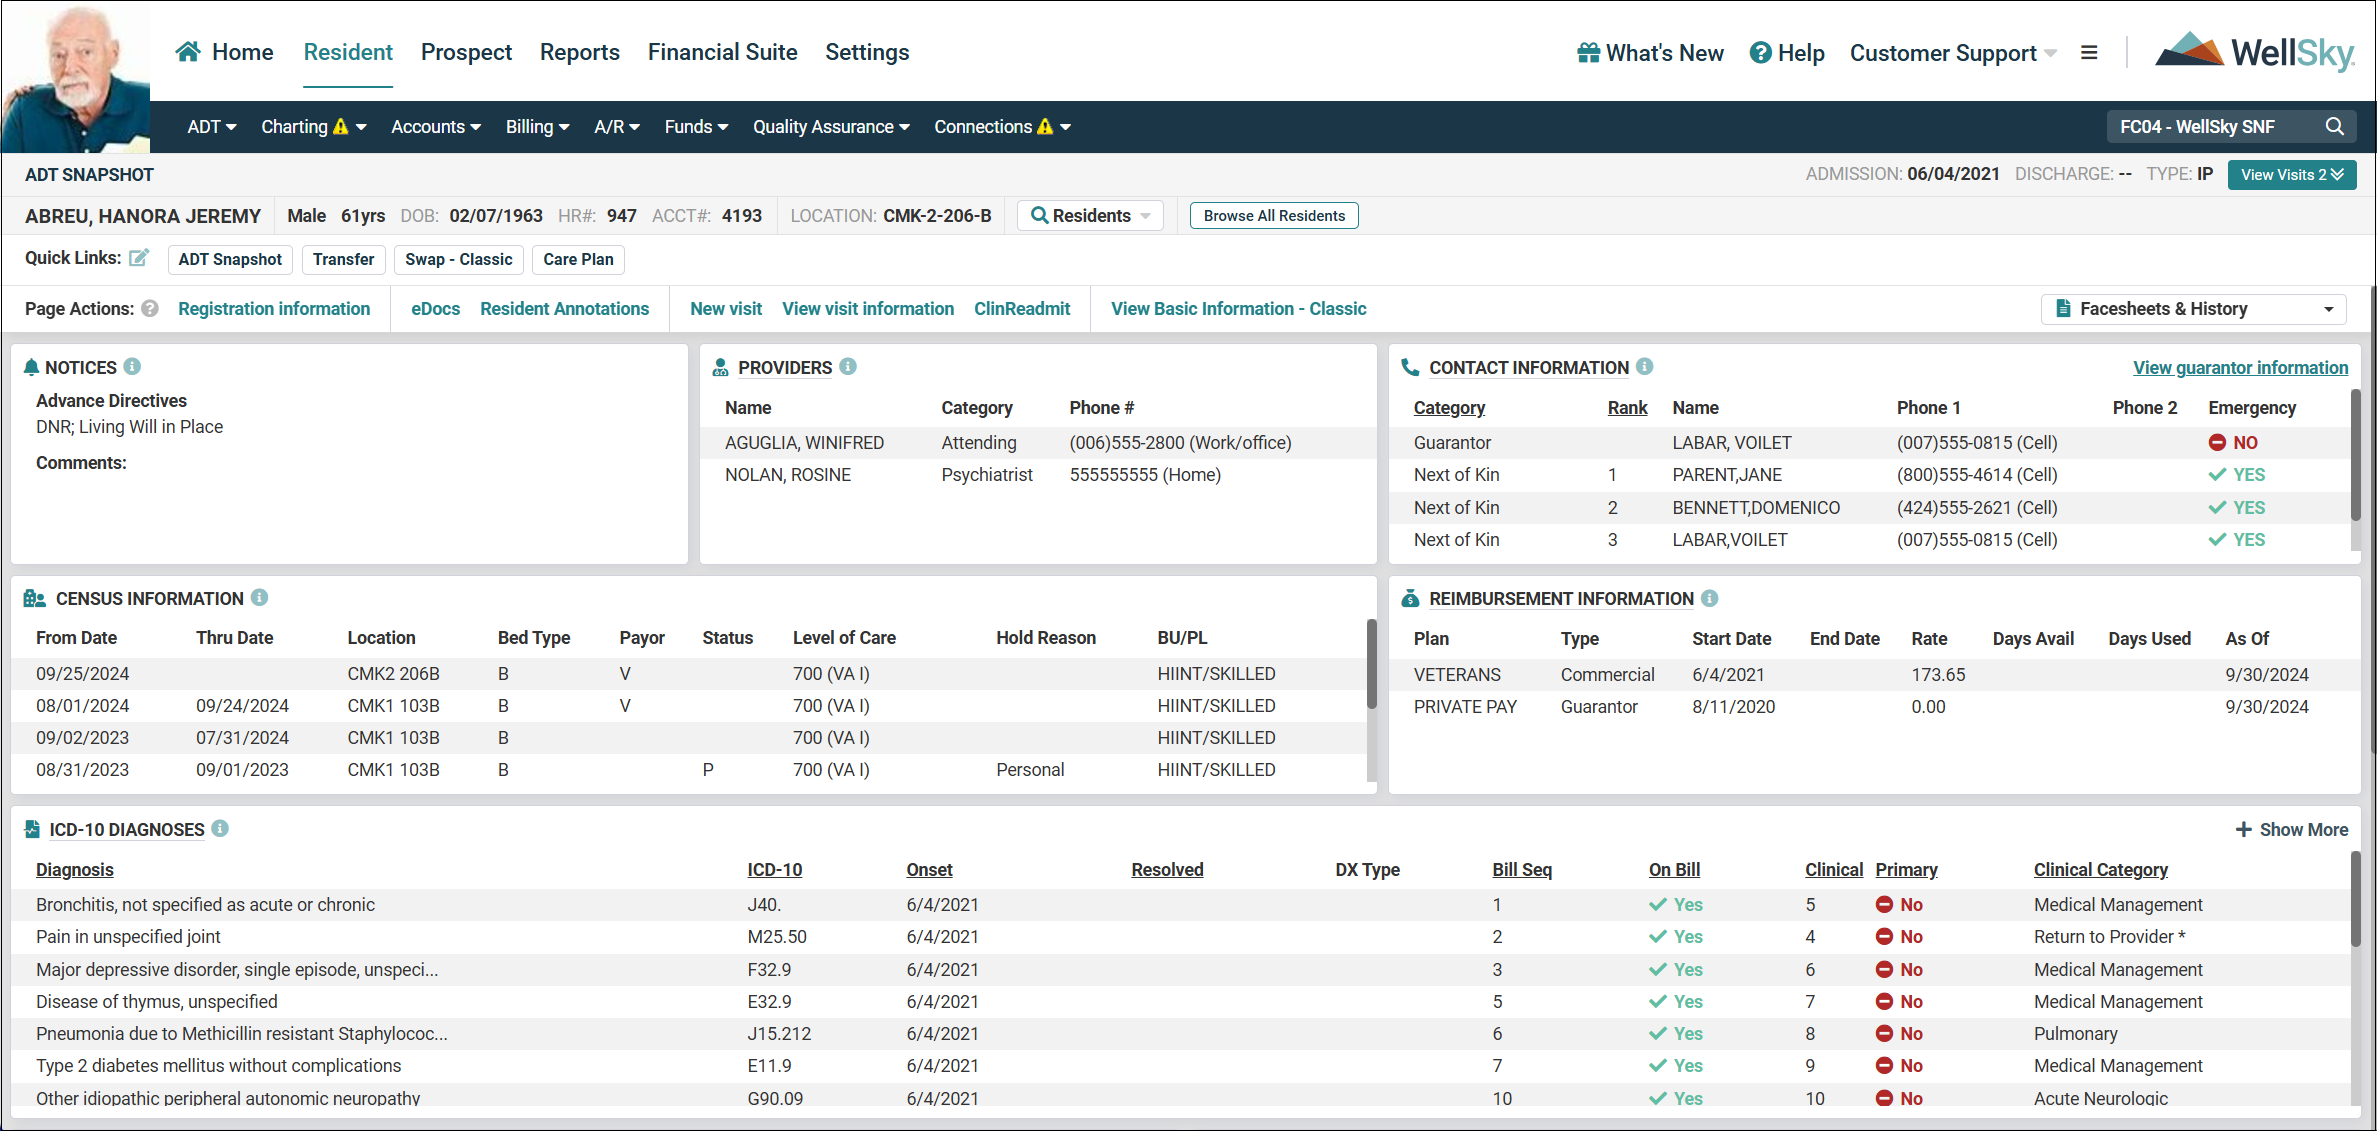Open the View guarantor information link

coord(2240,367)
